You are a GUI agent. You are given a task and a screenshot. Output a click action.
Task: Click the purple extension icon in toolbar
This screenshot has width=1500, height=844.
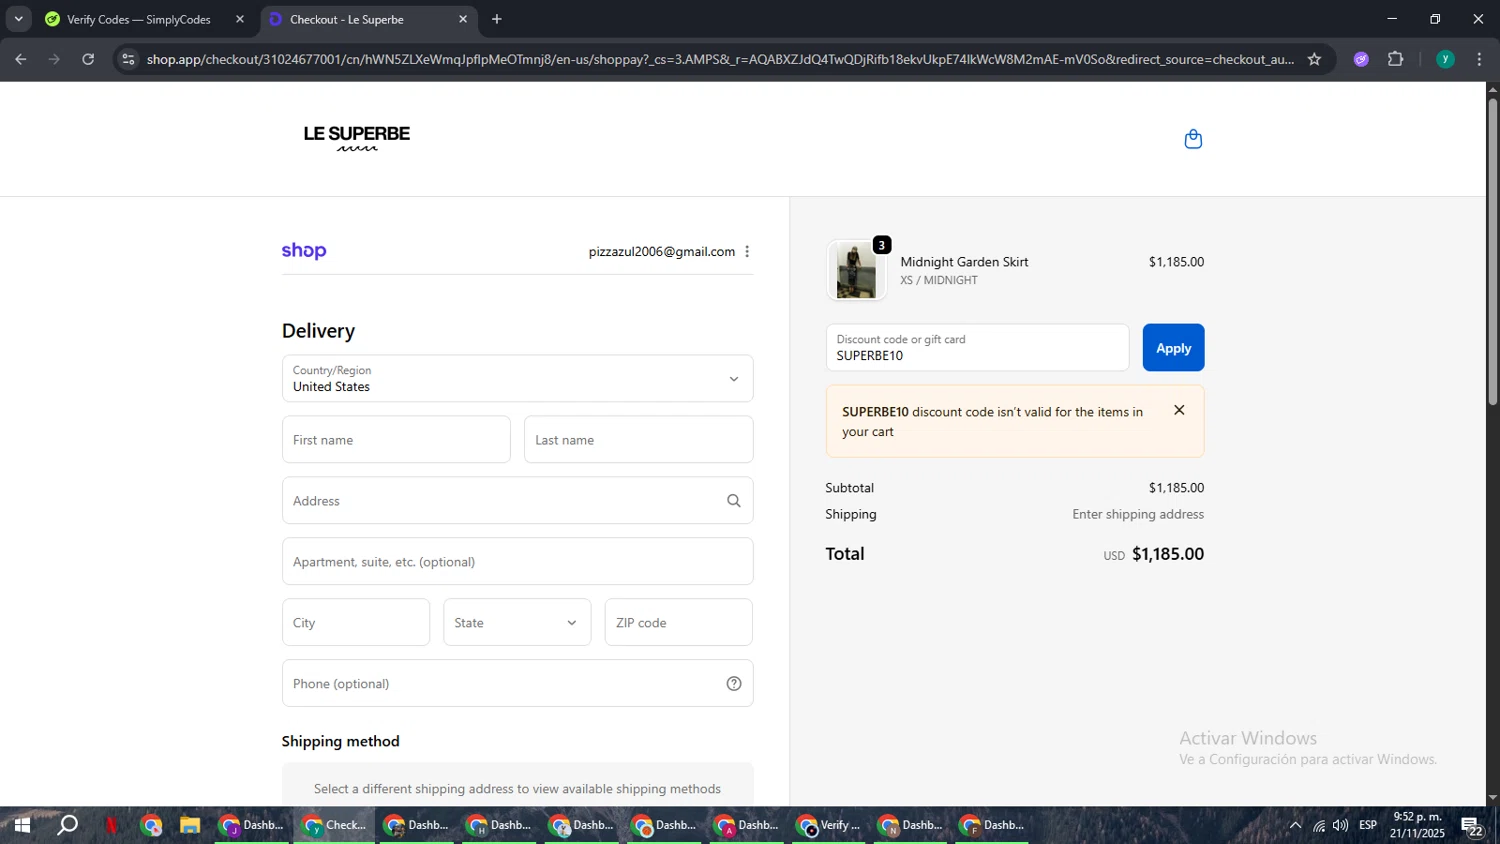pyautogui.click(x=1361, y=59)
